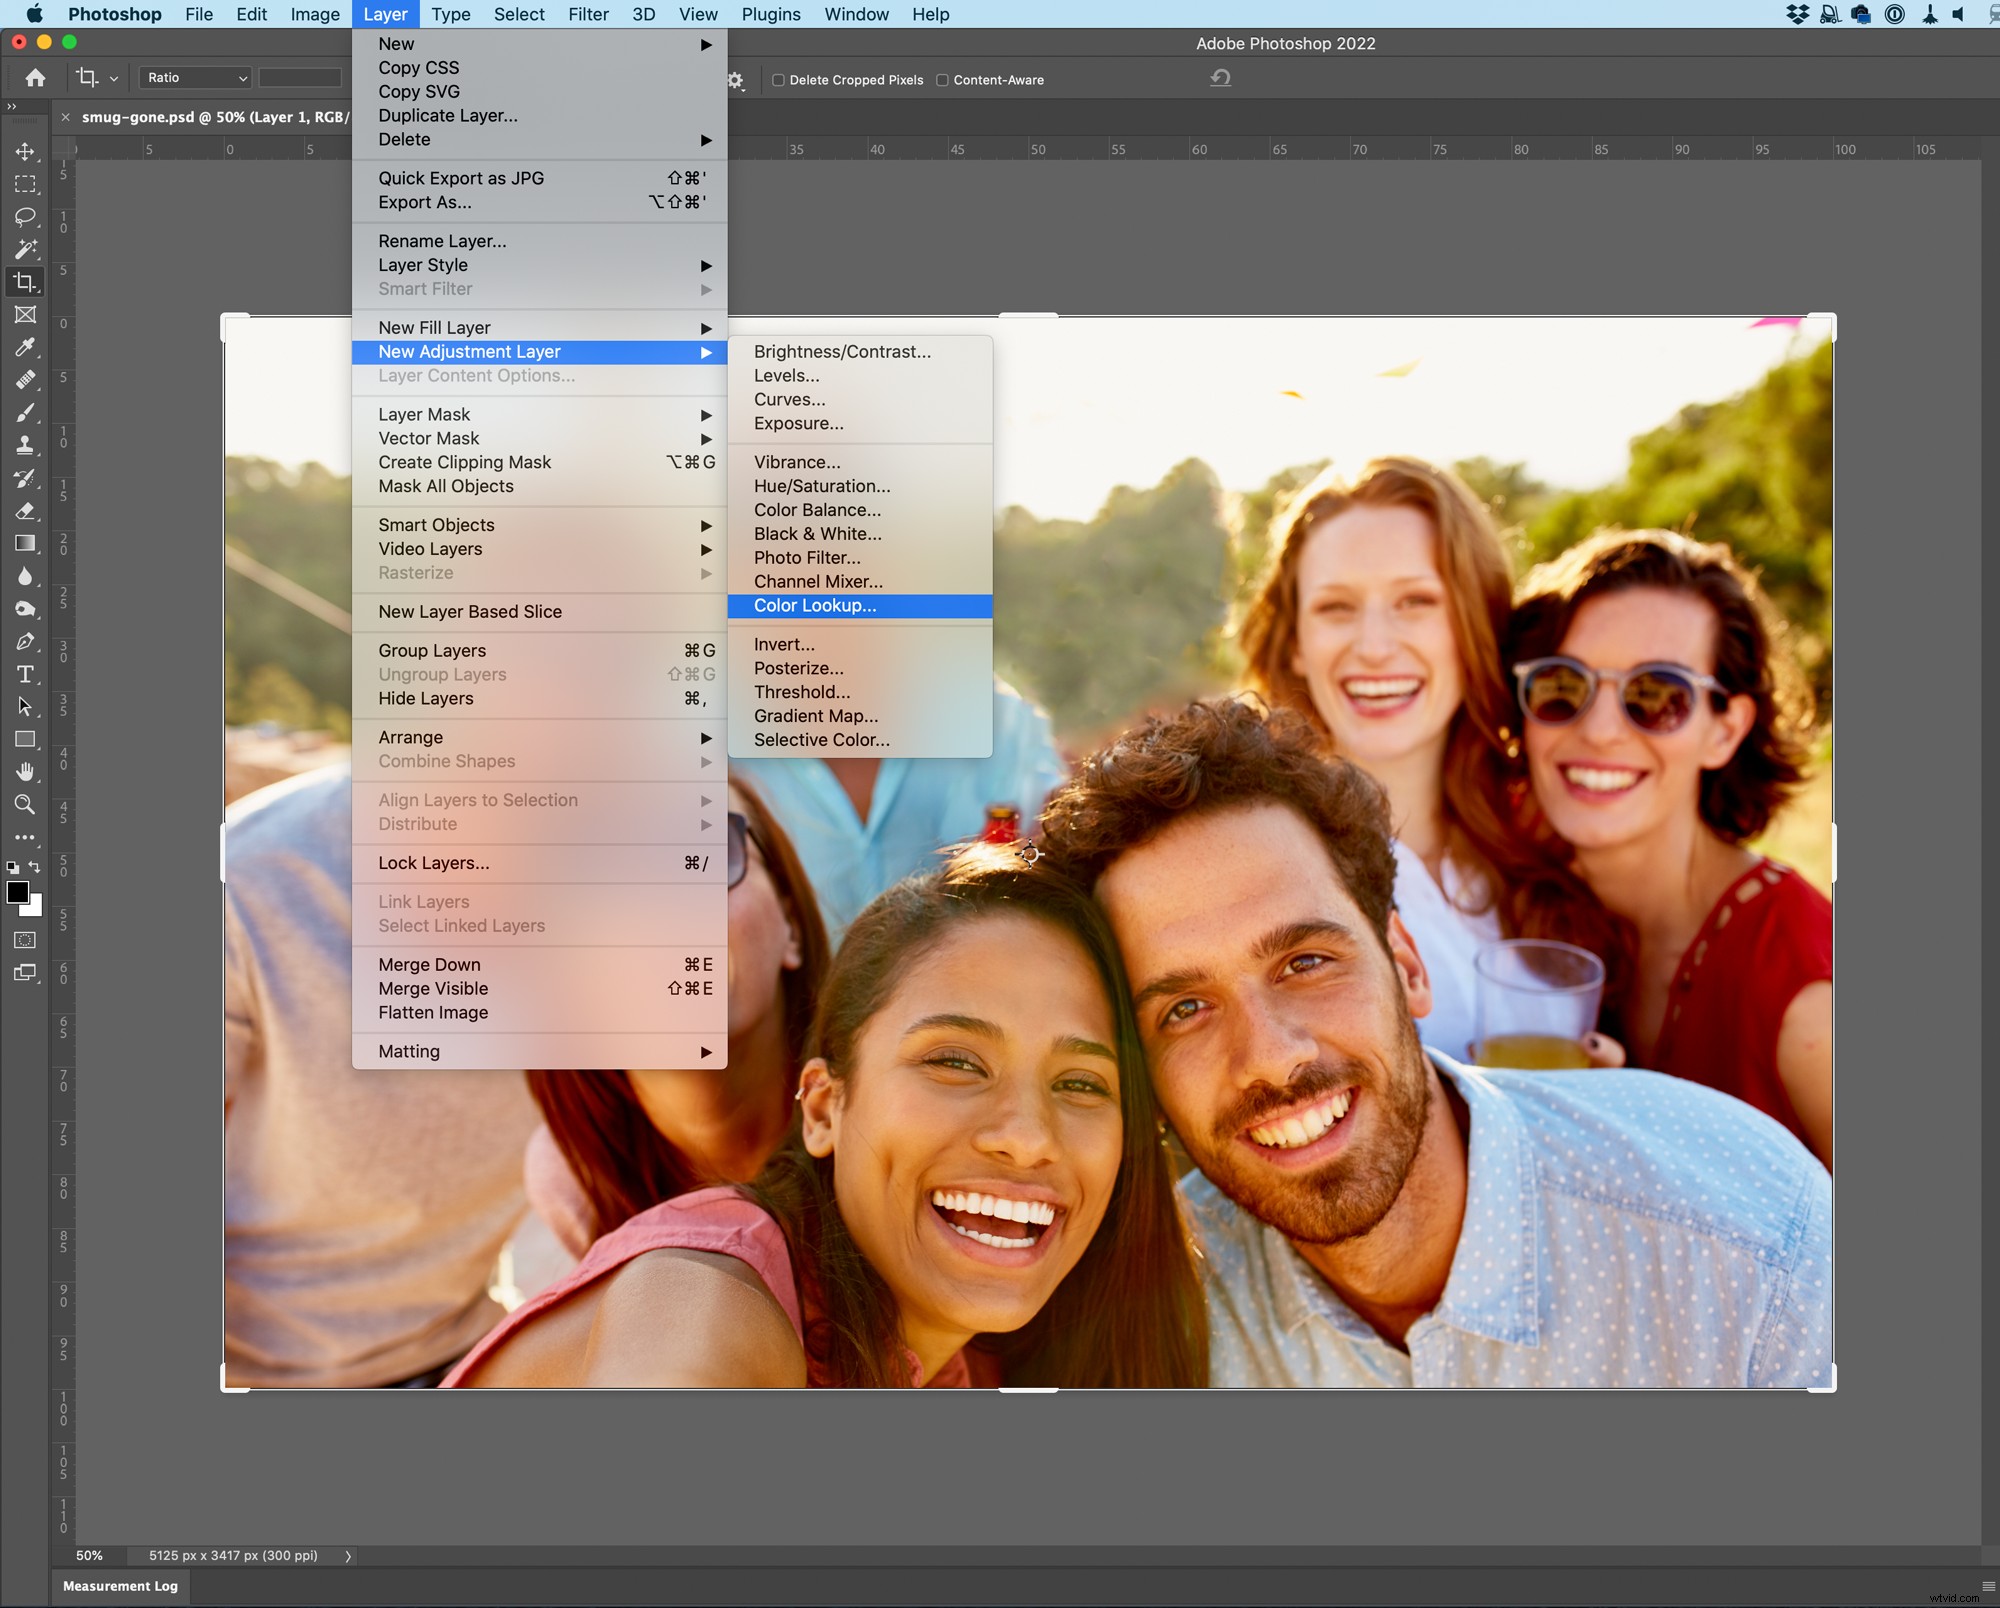Turn on Content-Aware cropping
Viewport: 2000px width, 1608px height.
pos(942,80)
